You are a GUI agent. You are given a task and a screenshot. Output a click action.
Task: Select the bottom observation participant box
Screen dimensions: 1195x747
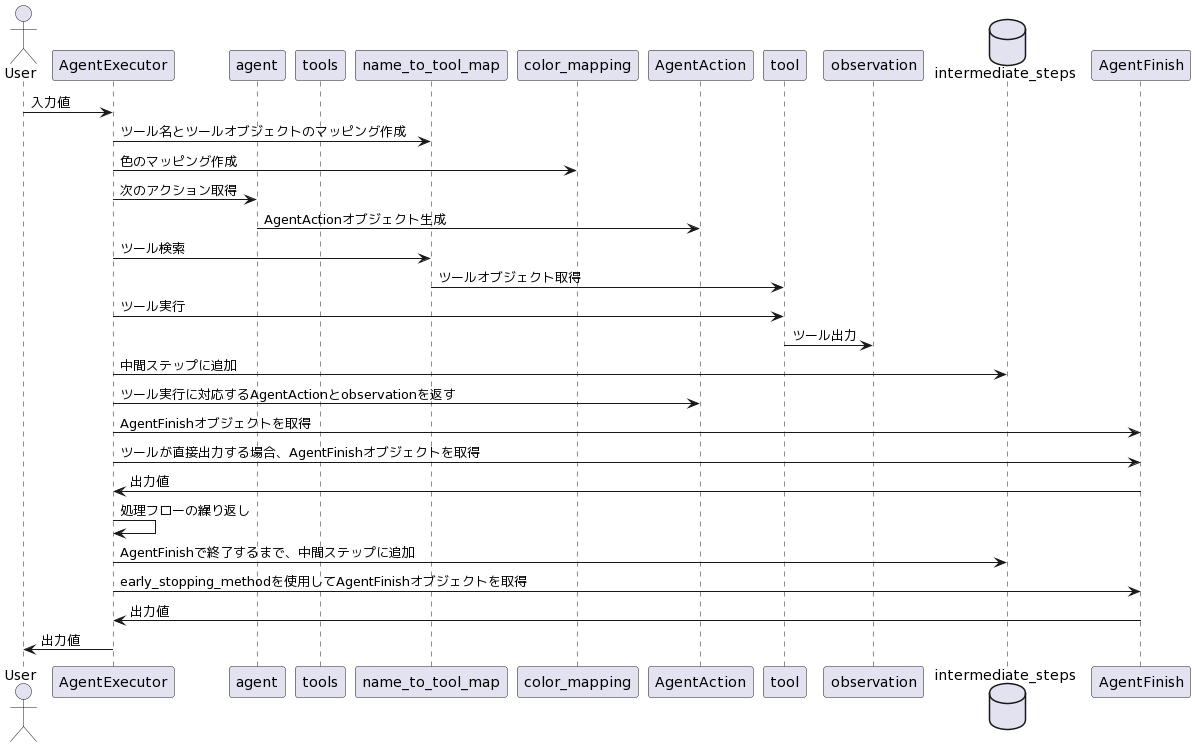(x=873, y=682)
